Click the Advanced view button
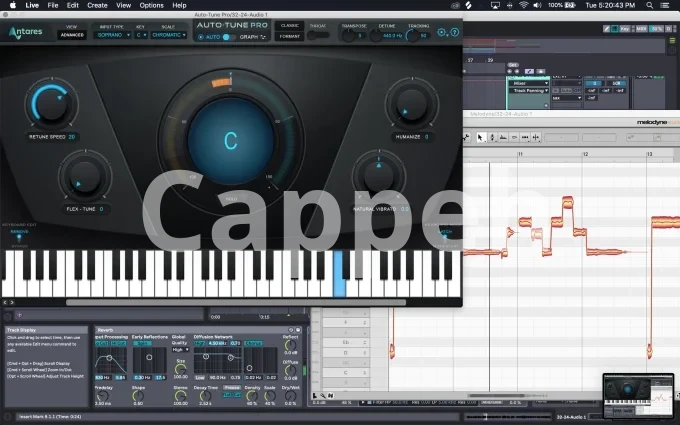Screen dimensions: 680x425 (72, 35)
